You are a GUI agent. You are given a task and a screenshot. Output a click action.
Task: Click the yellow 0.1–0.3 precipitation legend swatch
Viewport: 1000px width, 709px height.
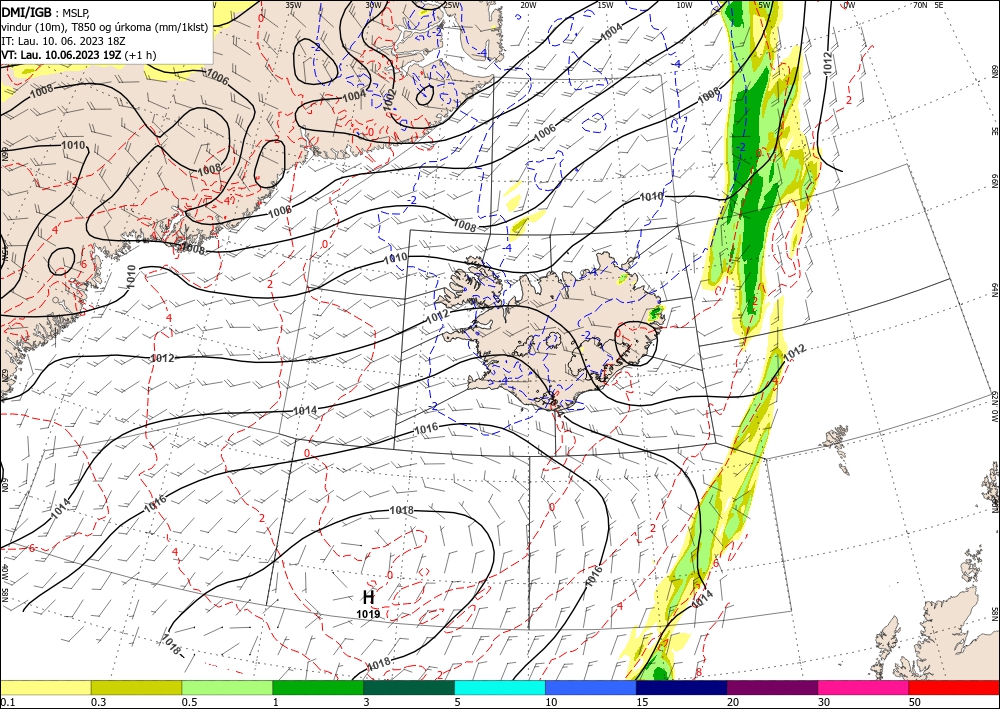tap(45, 687)
